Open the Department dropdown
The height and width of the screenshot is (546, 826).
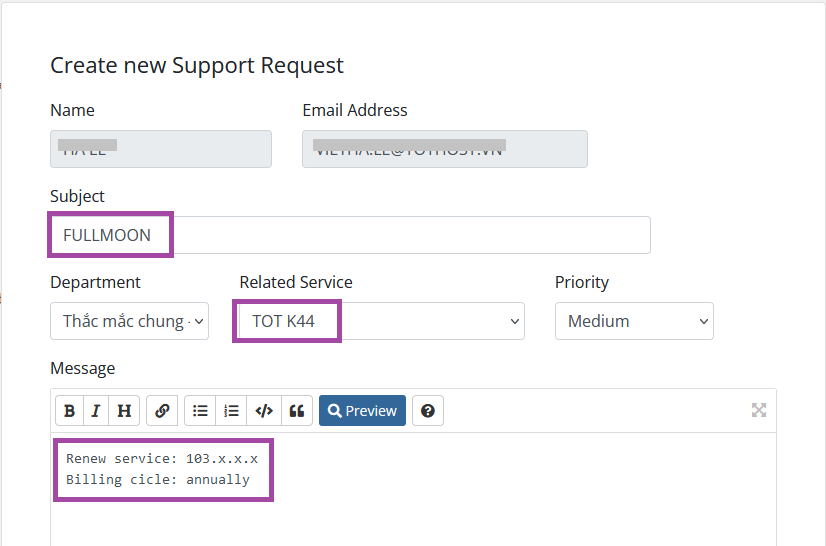129,321
